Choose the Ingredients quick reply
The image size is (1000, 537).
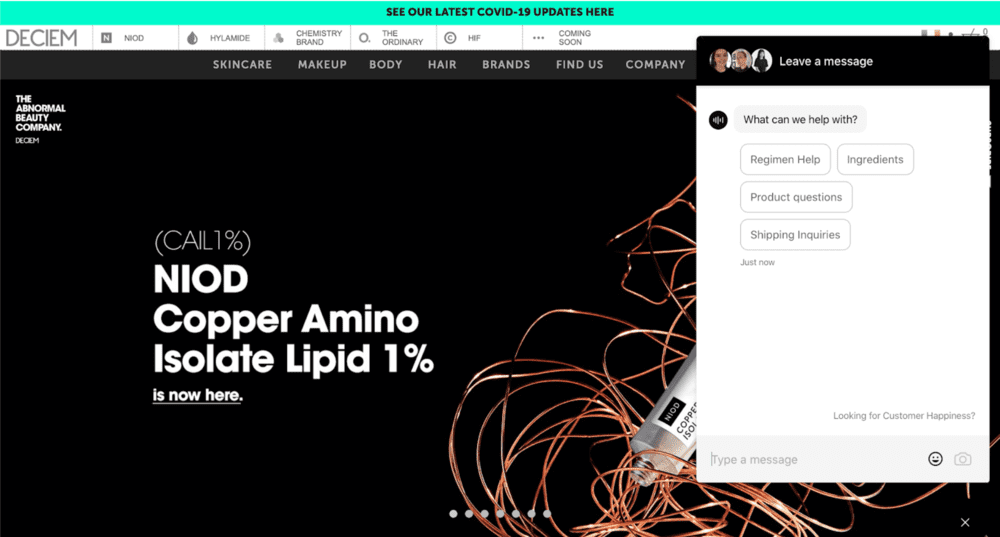click(875, 159)
